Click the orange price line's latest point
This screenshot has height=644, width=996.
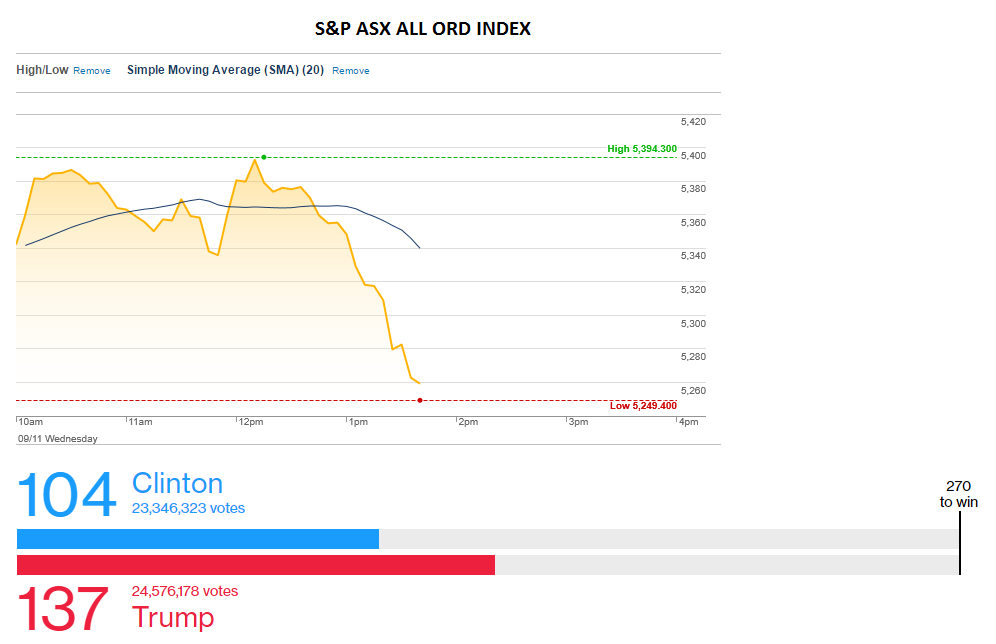[419, 383]
